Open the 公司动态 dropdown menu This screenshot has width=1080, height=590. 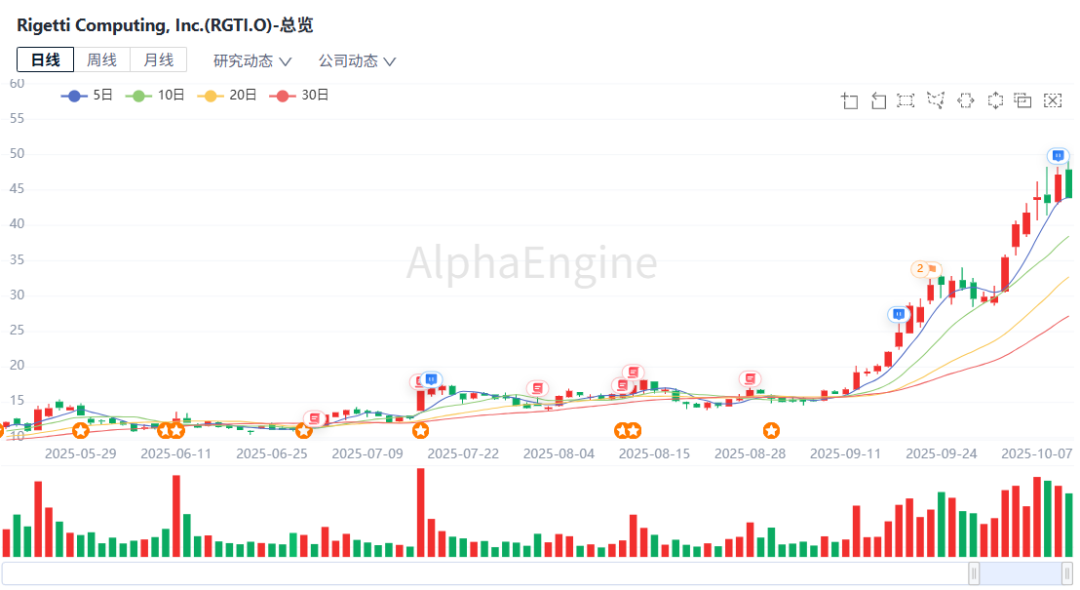[x=357, y=61]
